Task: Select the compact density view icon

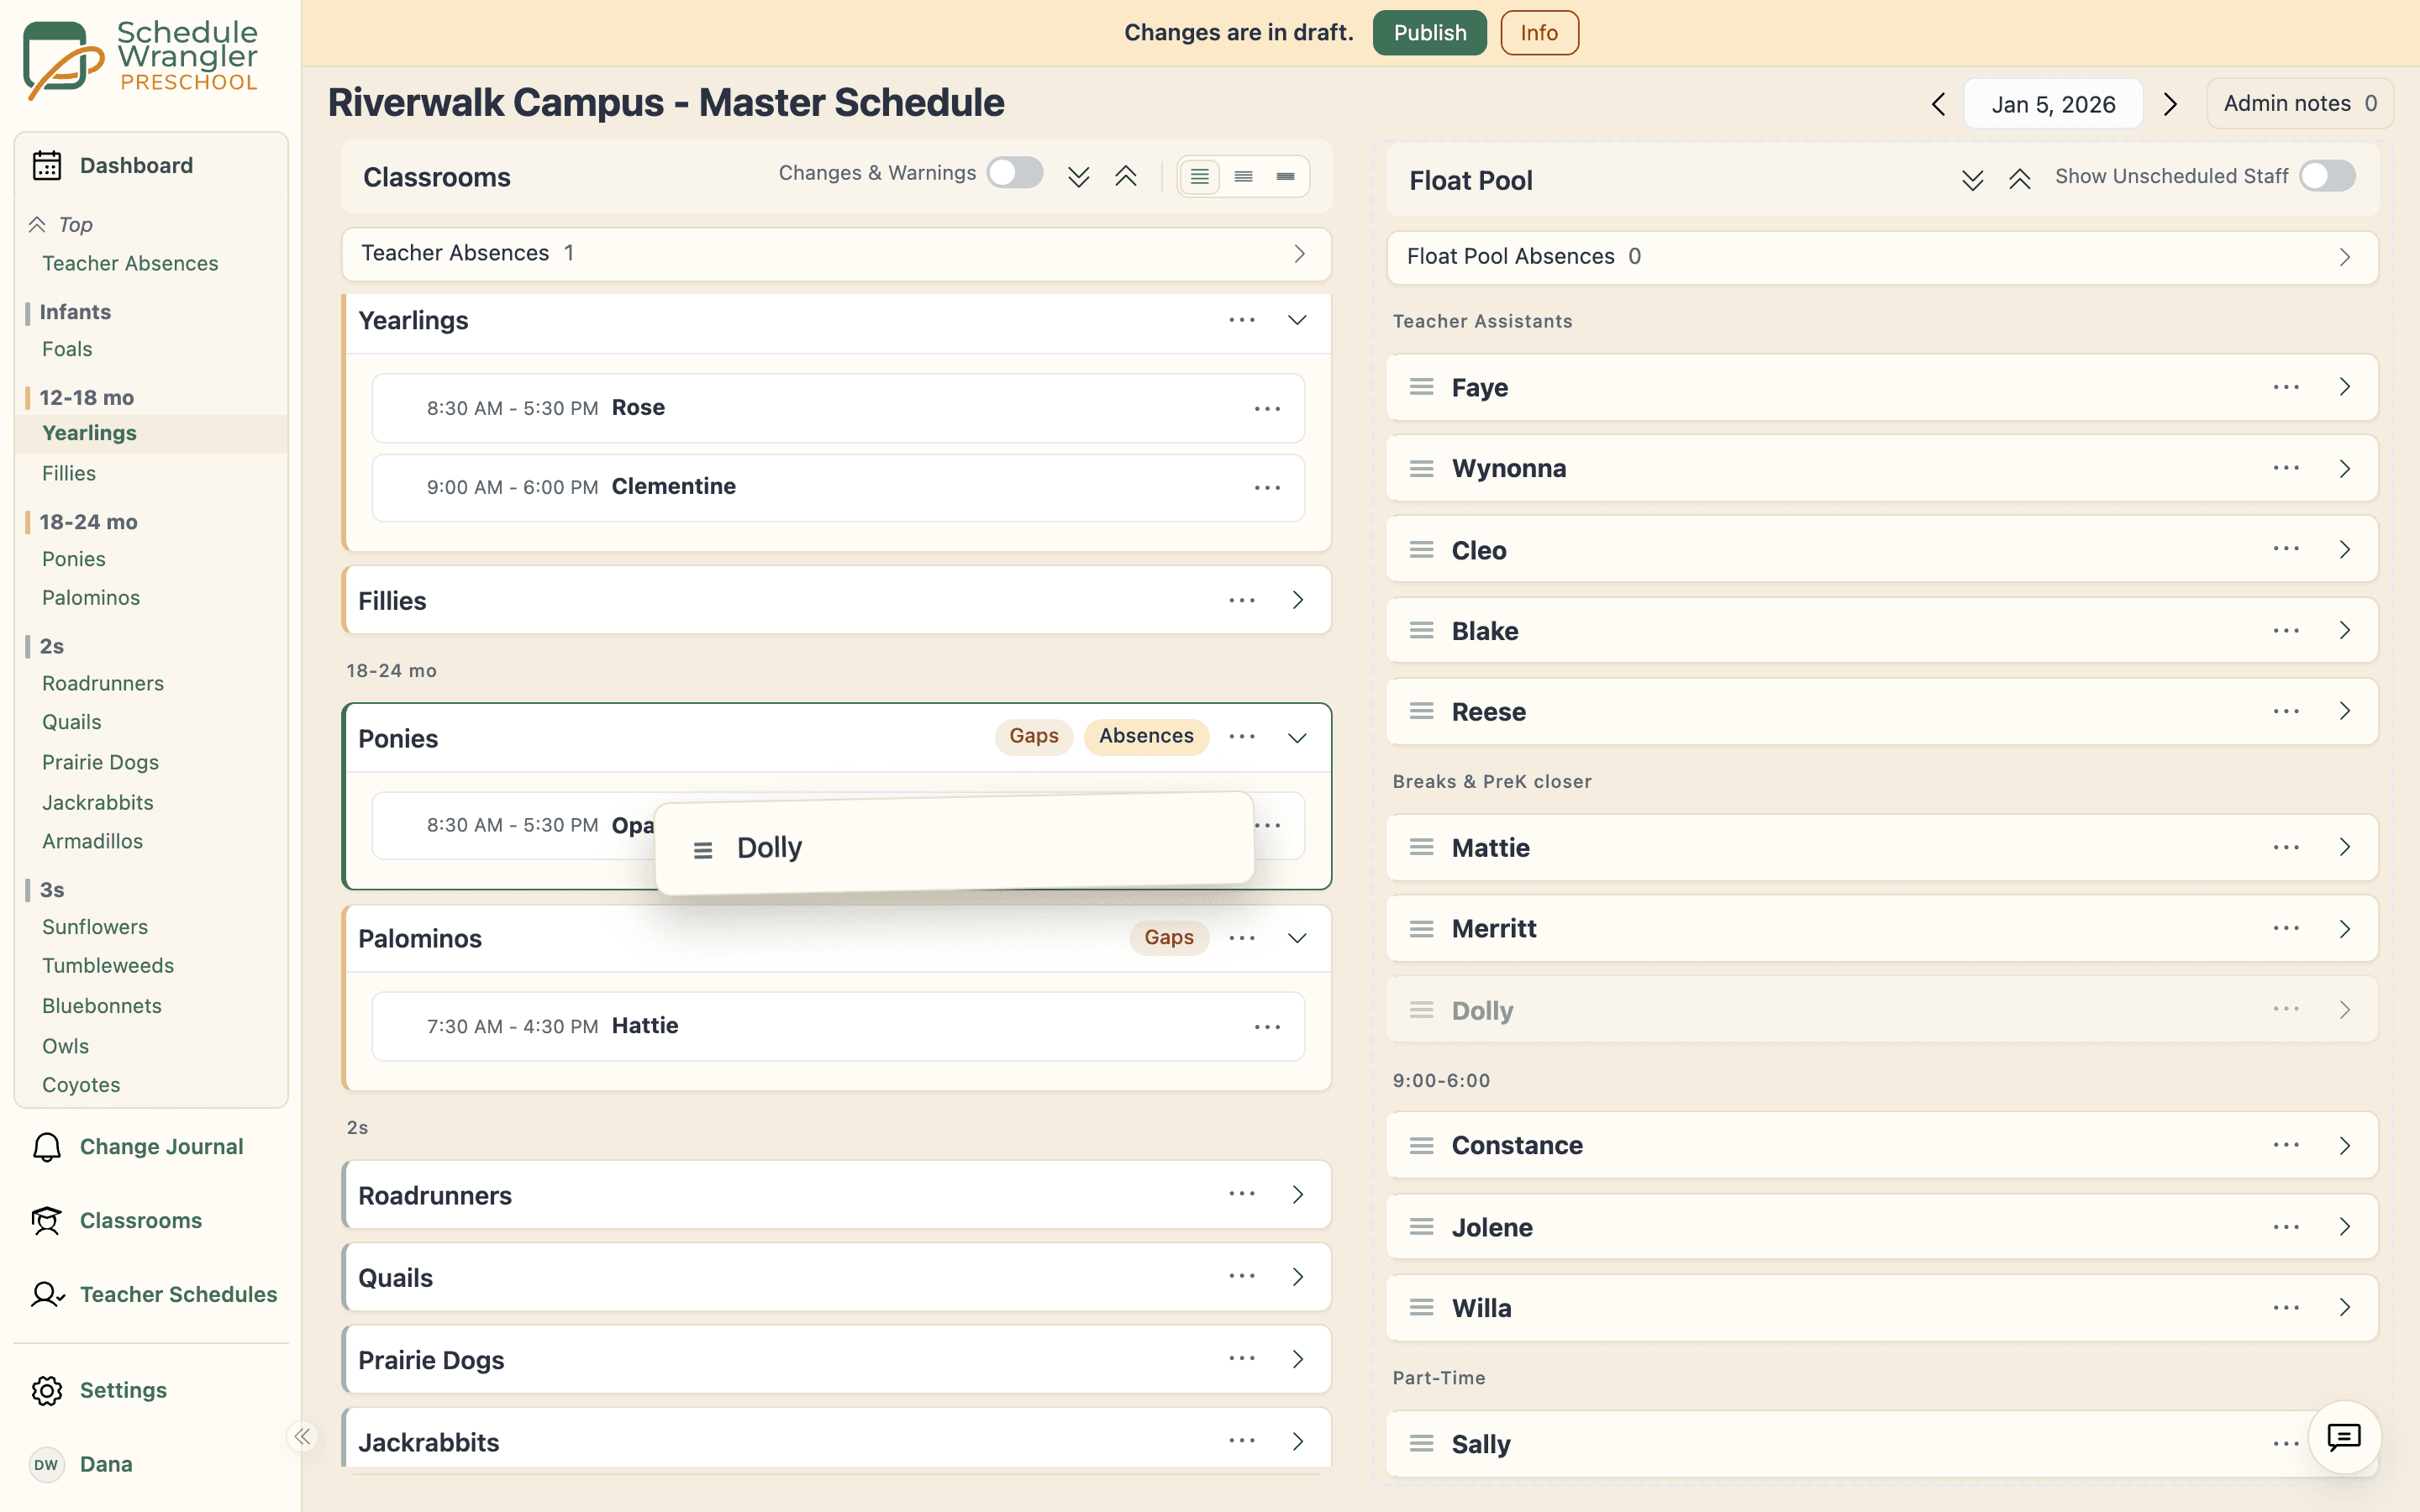Action: click(1286, 177)
